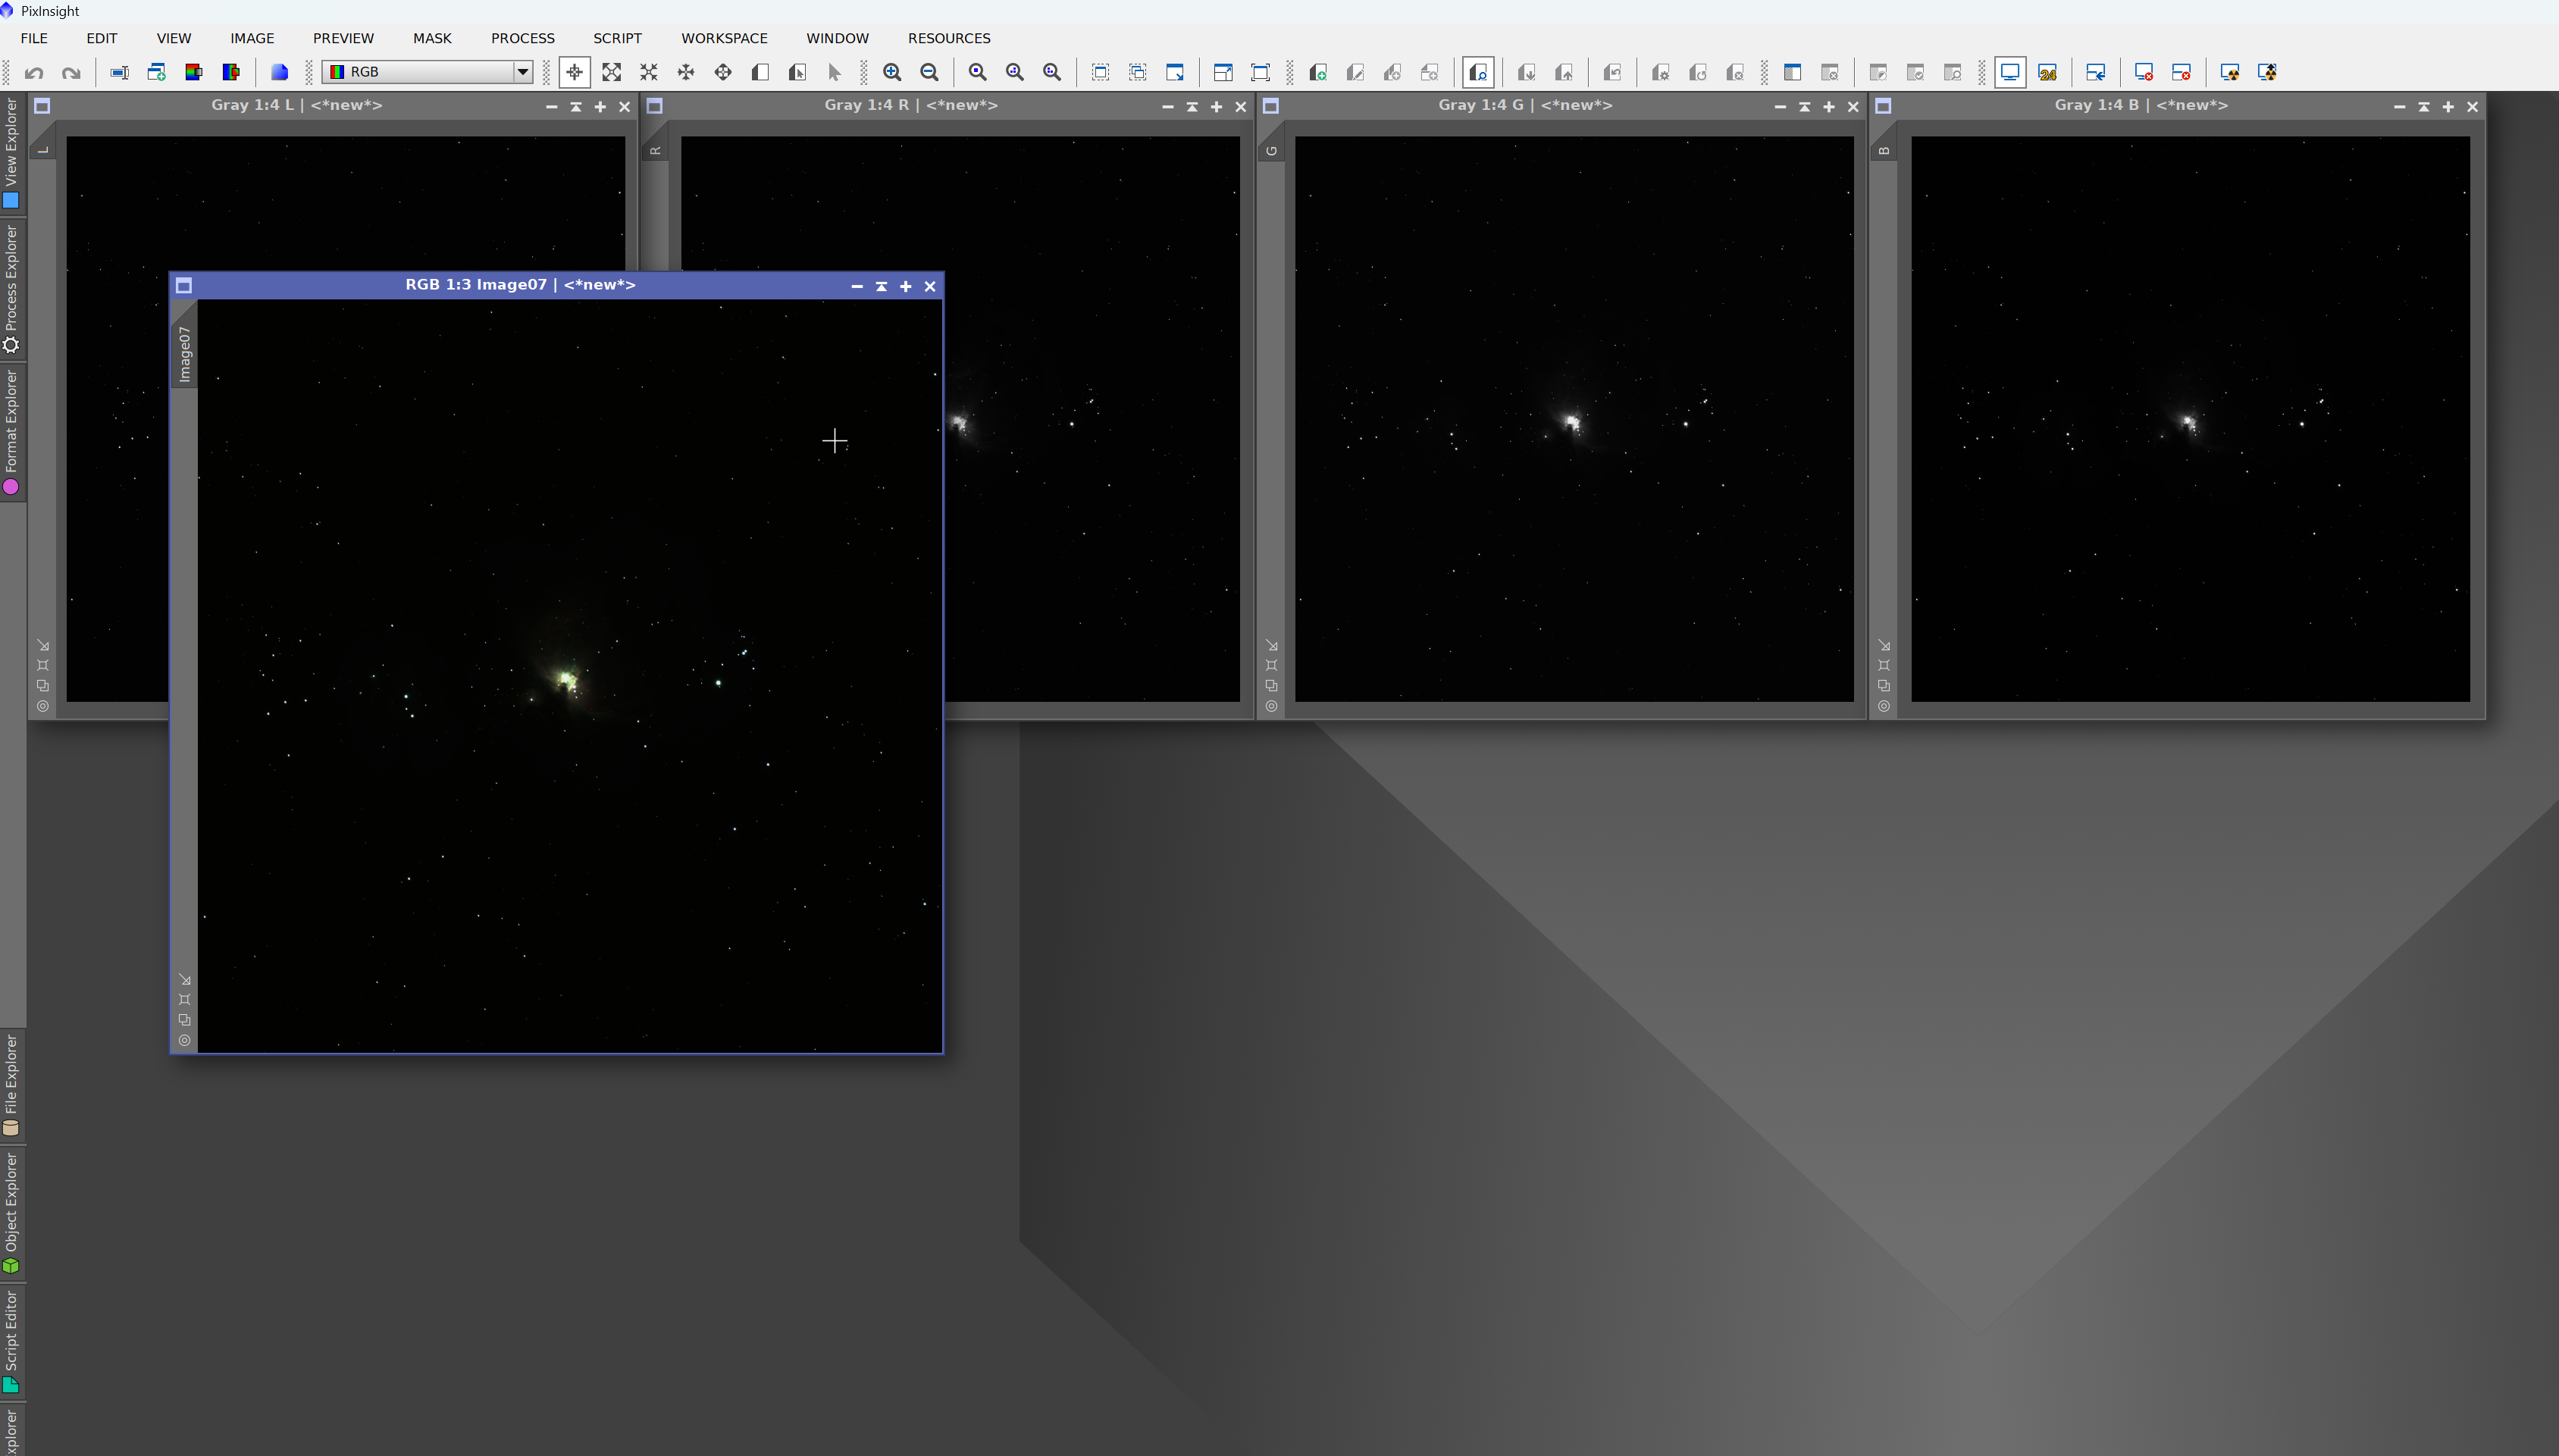The width and height of the screenshot is (2559, 1456).
Task: Toggle the Readout mode crosshair tool
Action: 574,72
